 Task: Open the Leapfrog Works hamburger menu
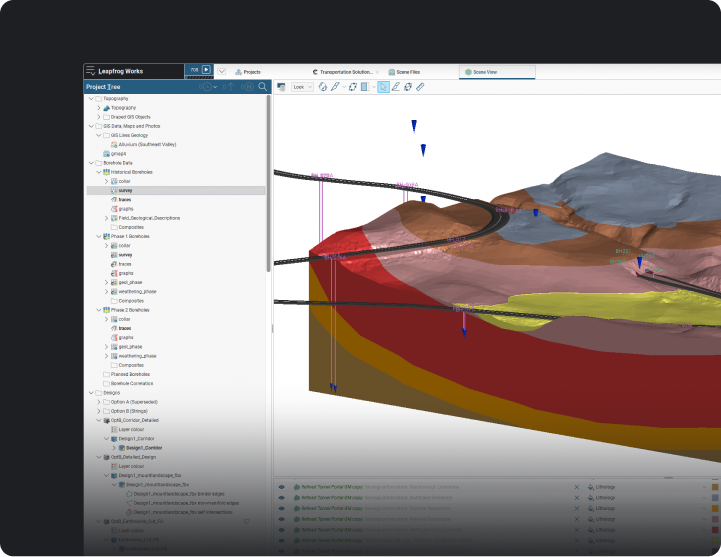click(91, 71)
